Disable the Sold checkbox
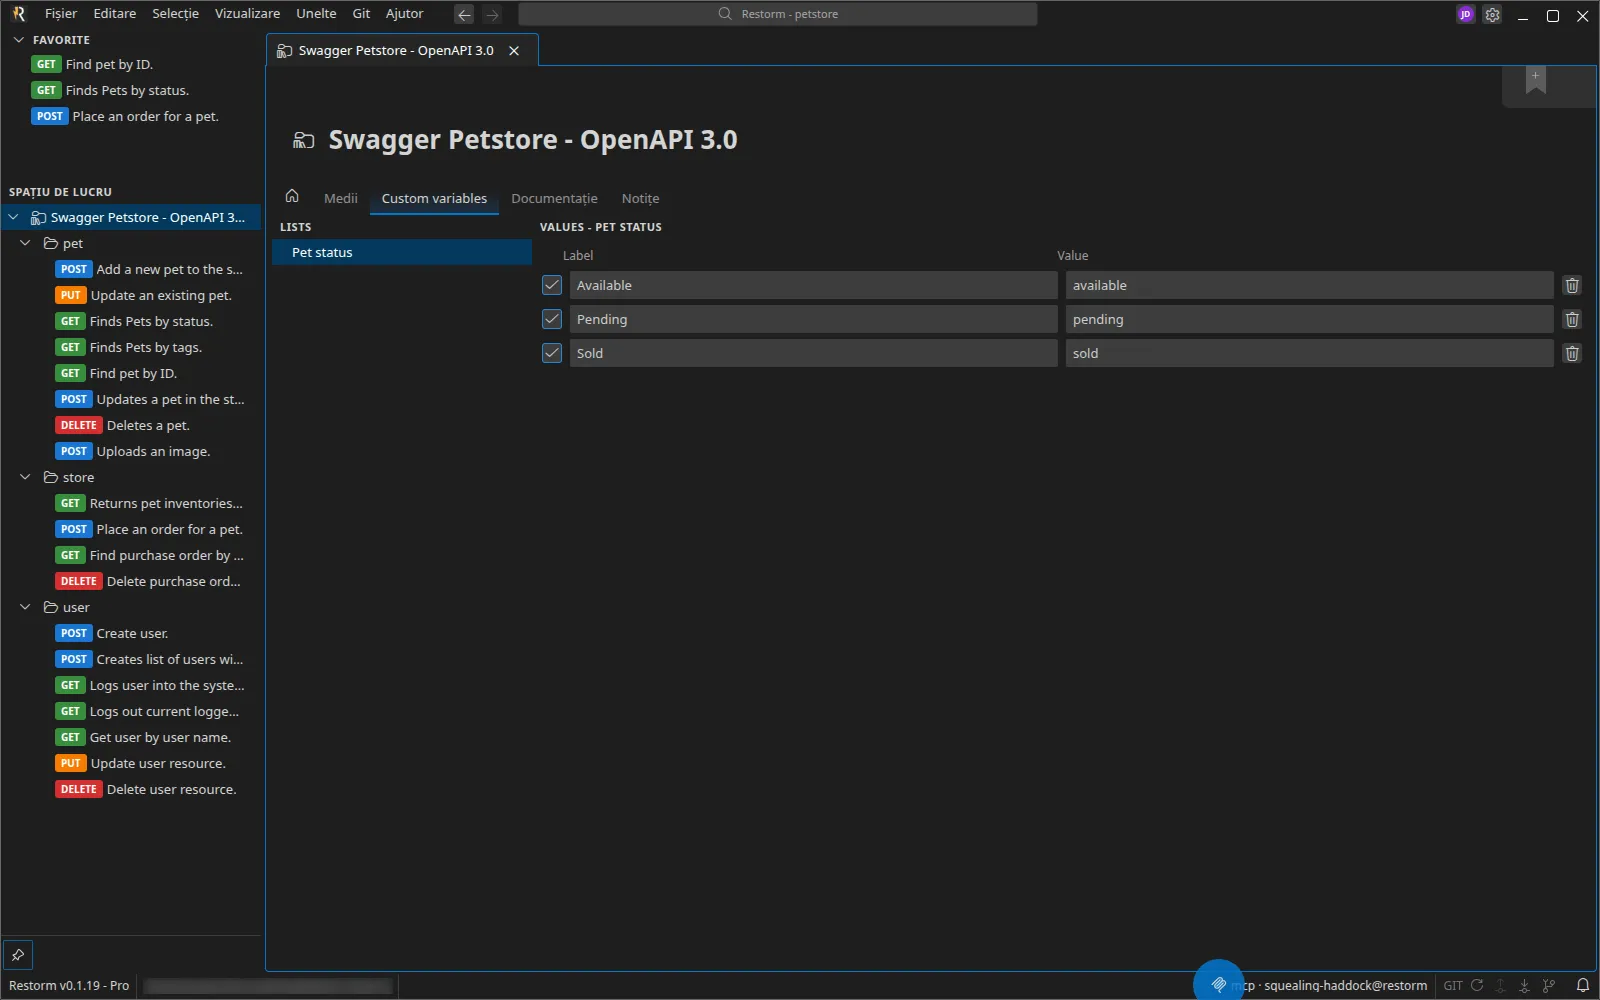The width and height of the screenshot is (1600, 1000). pos(552,353)
